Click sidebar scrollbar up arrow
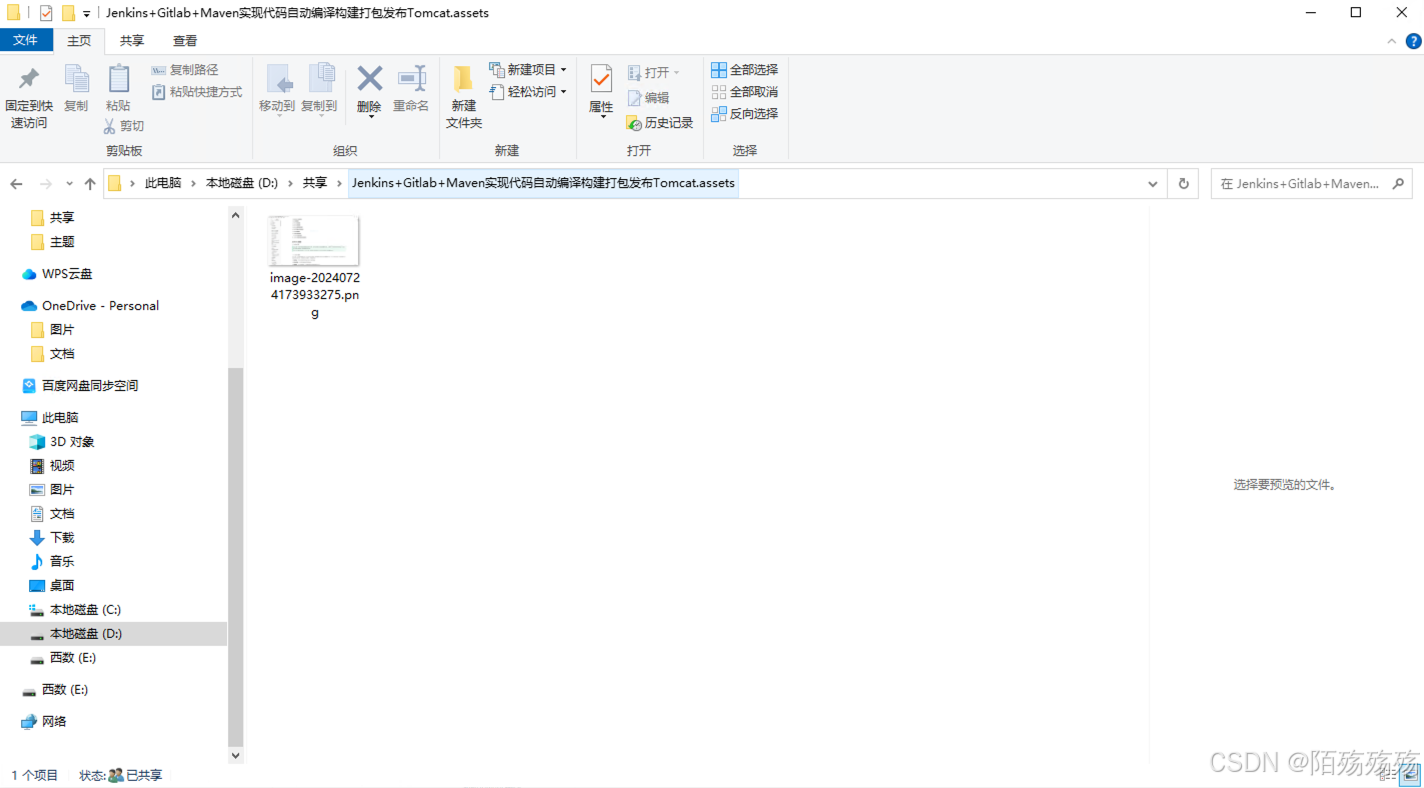This screenshot has height=788, width=1424. coord(236,214)
